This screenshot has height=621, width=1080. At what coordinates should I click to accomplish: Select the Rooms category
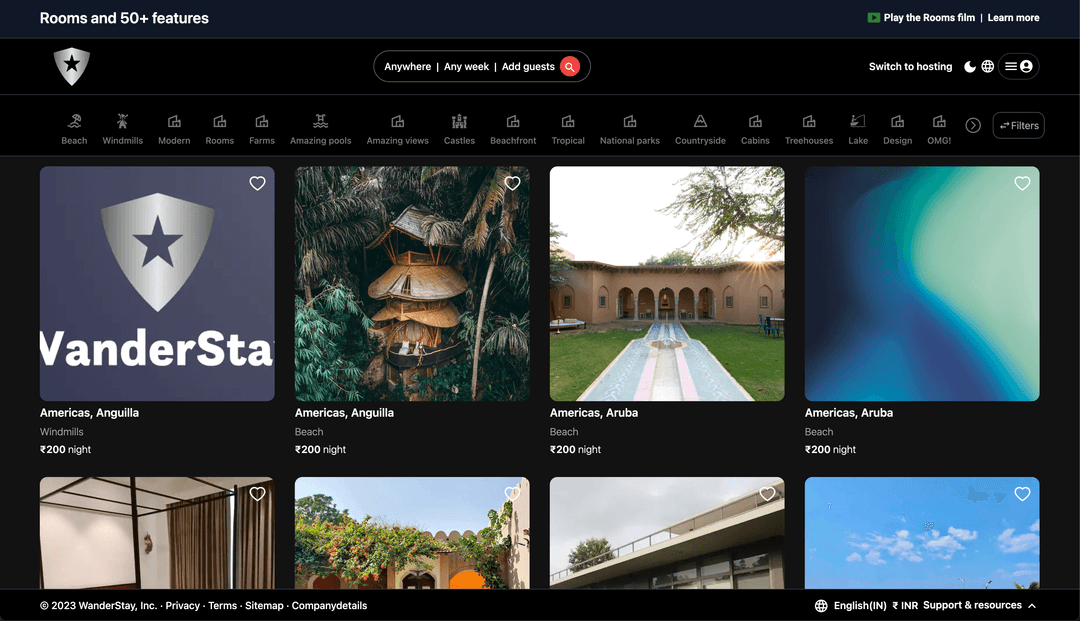point(220,129)
